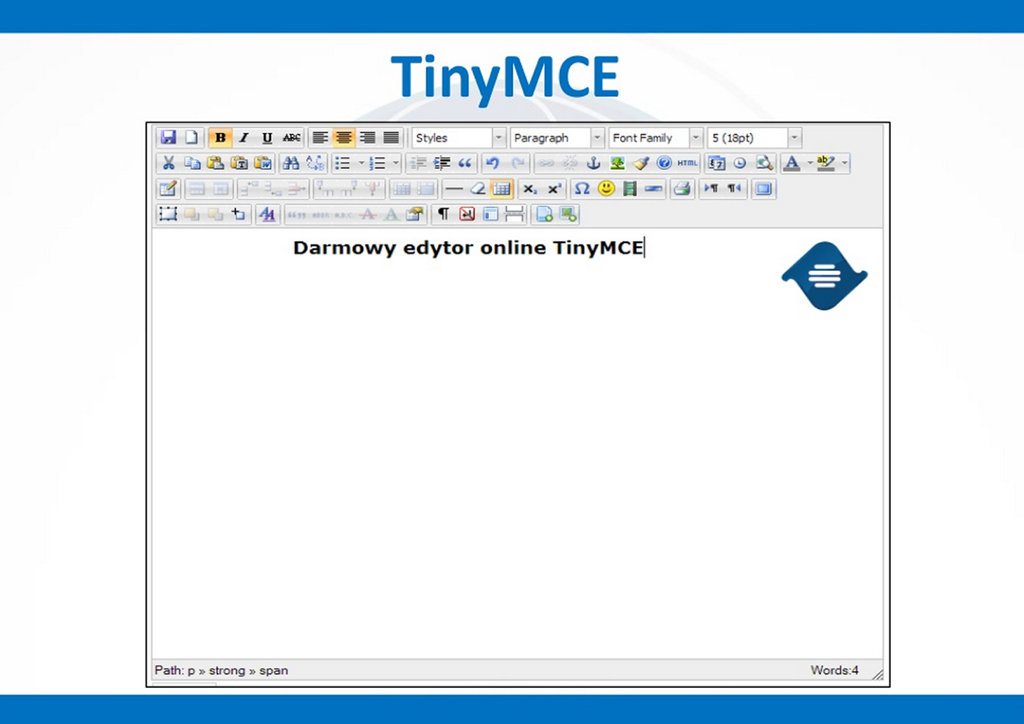1024x724 pixels.
Task: Insert the current time clock icon
Action: (740, 163)
